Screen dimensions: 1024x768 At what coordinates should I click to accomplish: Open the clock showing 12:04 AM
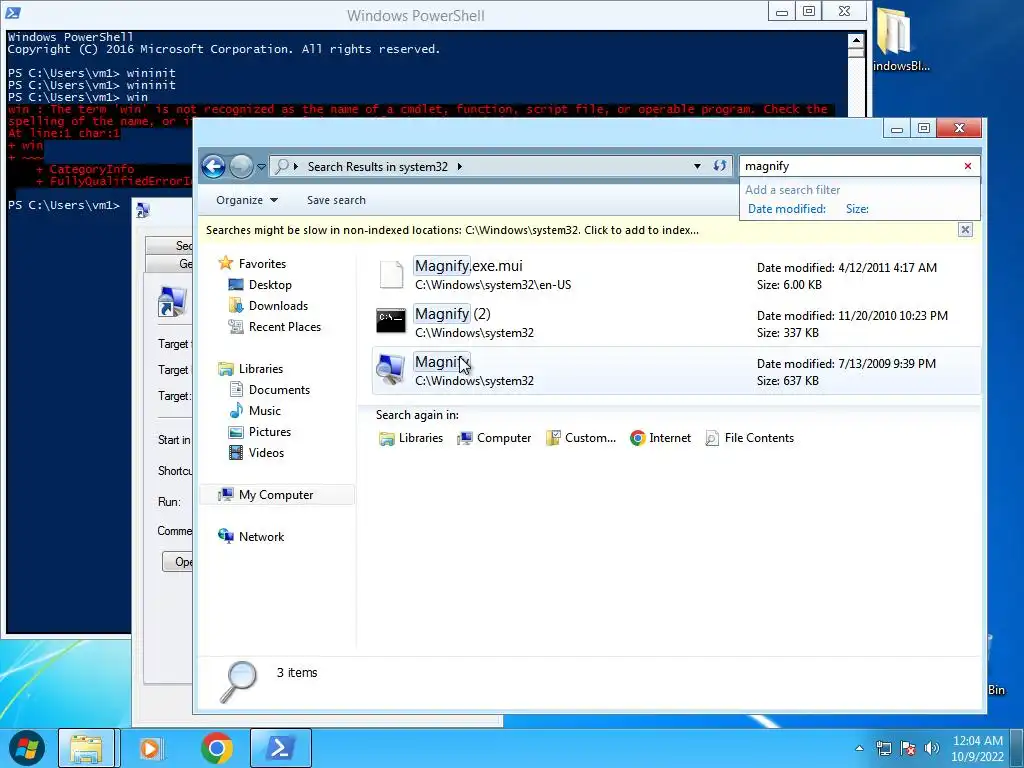pyautogui.click(x=978, y=748)
